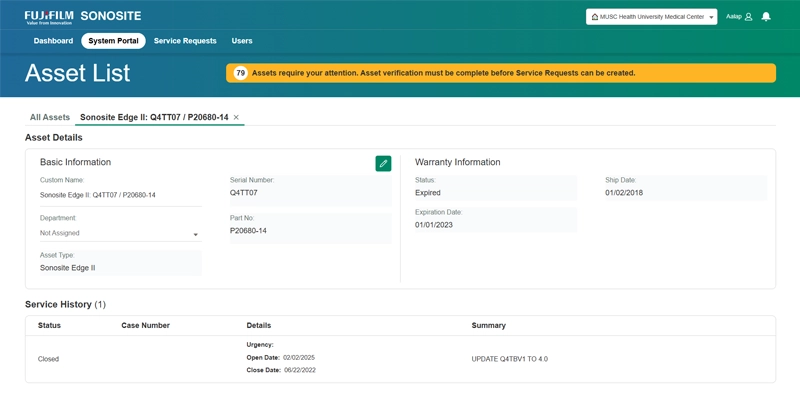Open the notifications bell
This screenshot has width=800, height=399.
(x=765, y=17)
